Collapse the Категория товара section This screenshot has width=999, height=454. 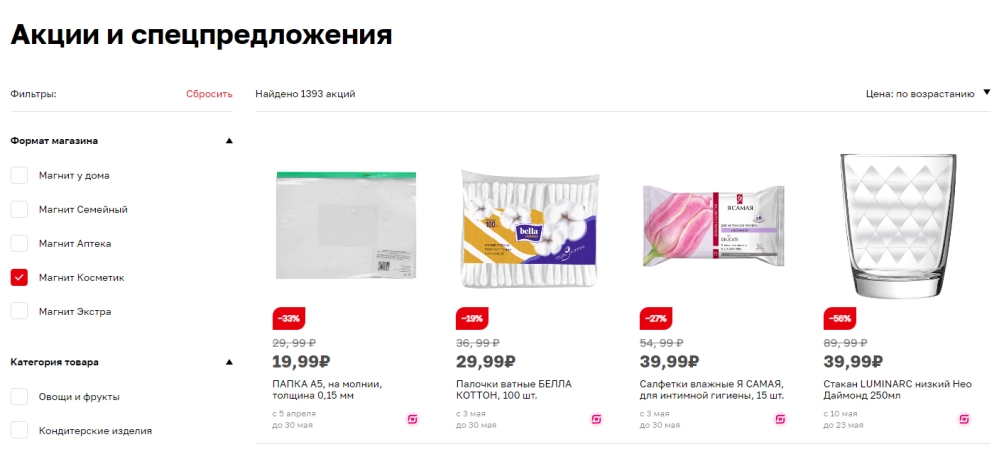click(229, 362)
